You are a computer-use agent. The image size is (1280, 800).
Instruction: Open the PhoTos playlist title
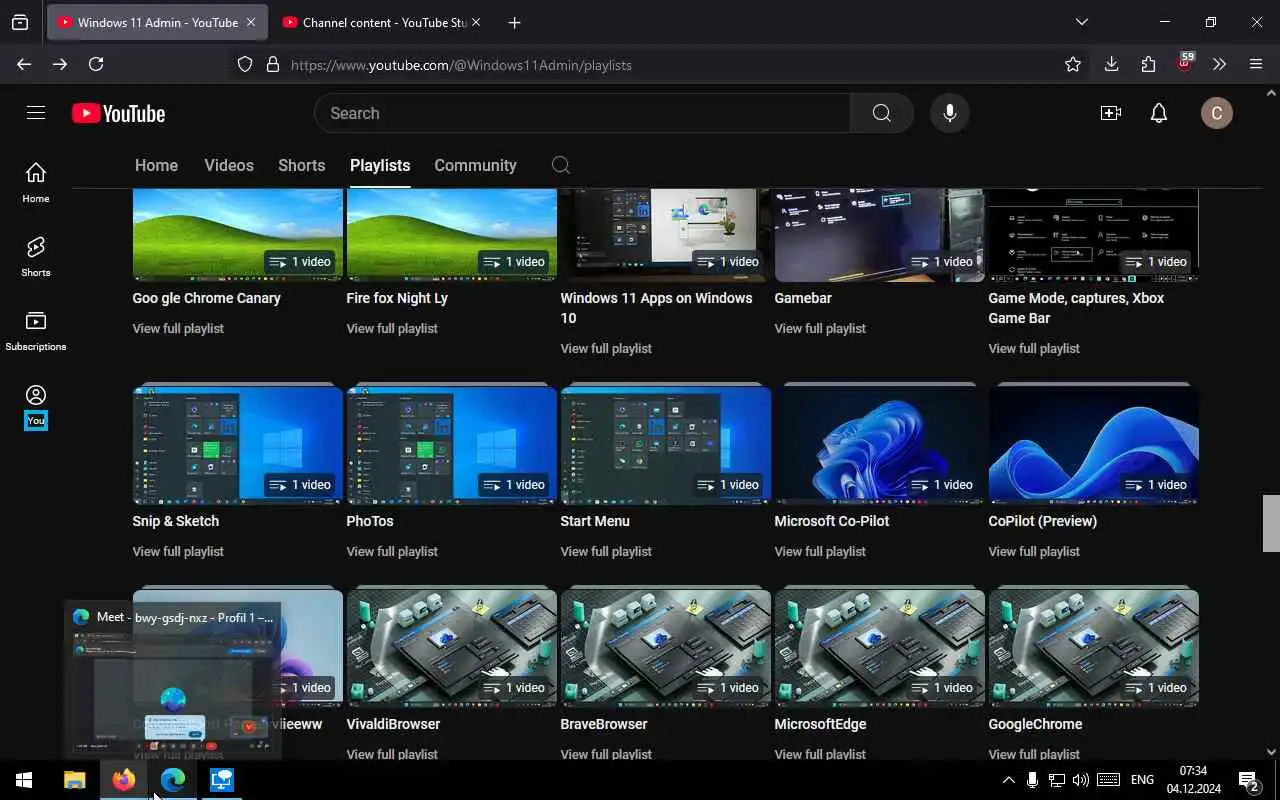pos(370,521)
